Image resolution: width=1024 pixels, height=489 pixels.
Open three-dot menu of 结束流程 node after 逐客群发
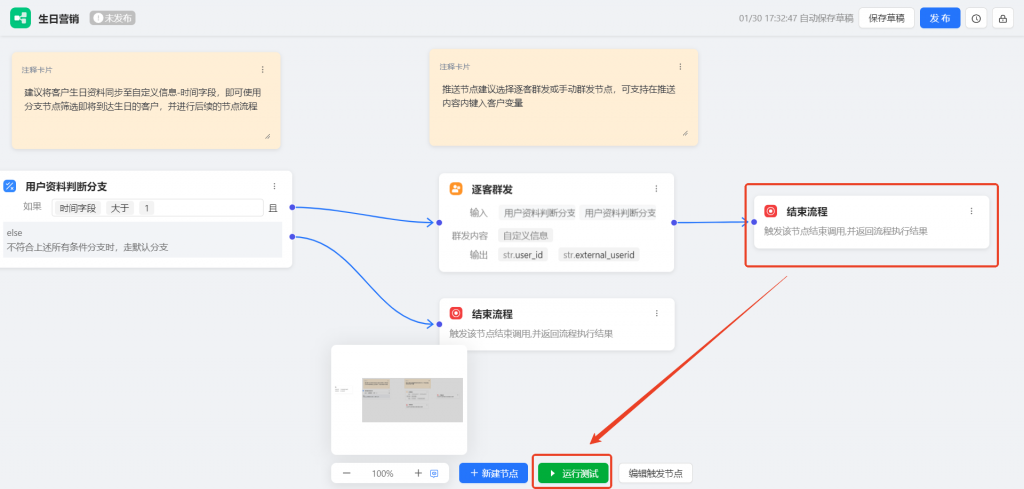(x=971, y=211)
